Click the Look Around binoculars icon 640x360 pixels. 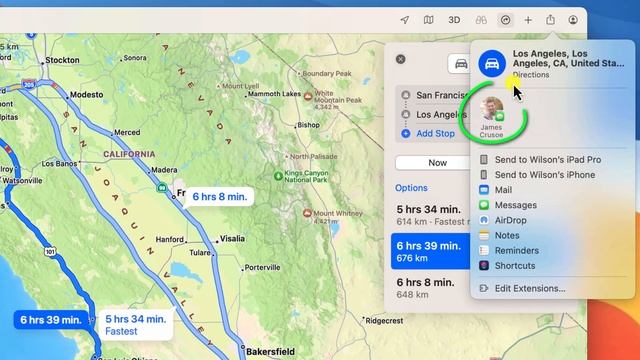[481, 20]
